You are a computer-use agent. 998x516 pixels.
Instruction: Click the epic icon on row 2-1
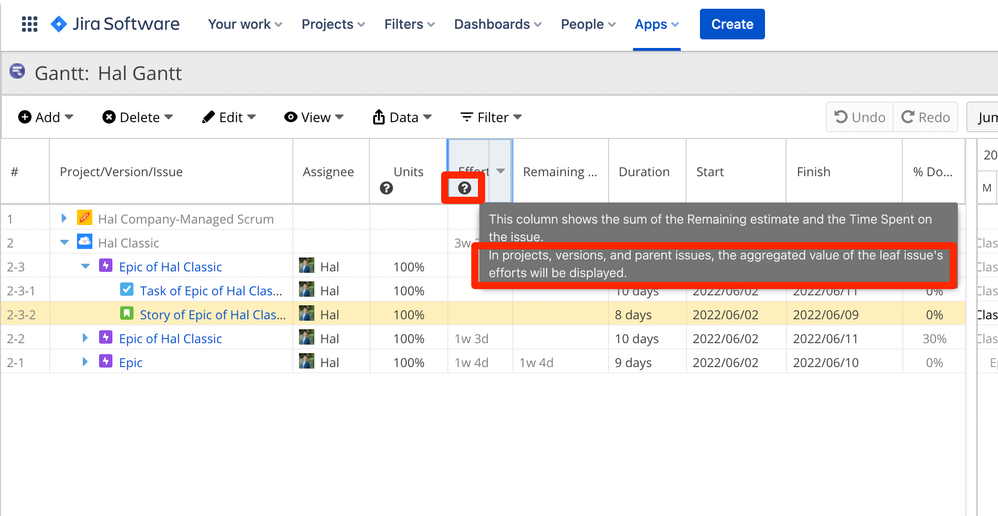(106, 362)
